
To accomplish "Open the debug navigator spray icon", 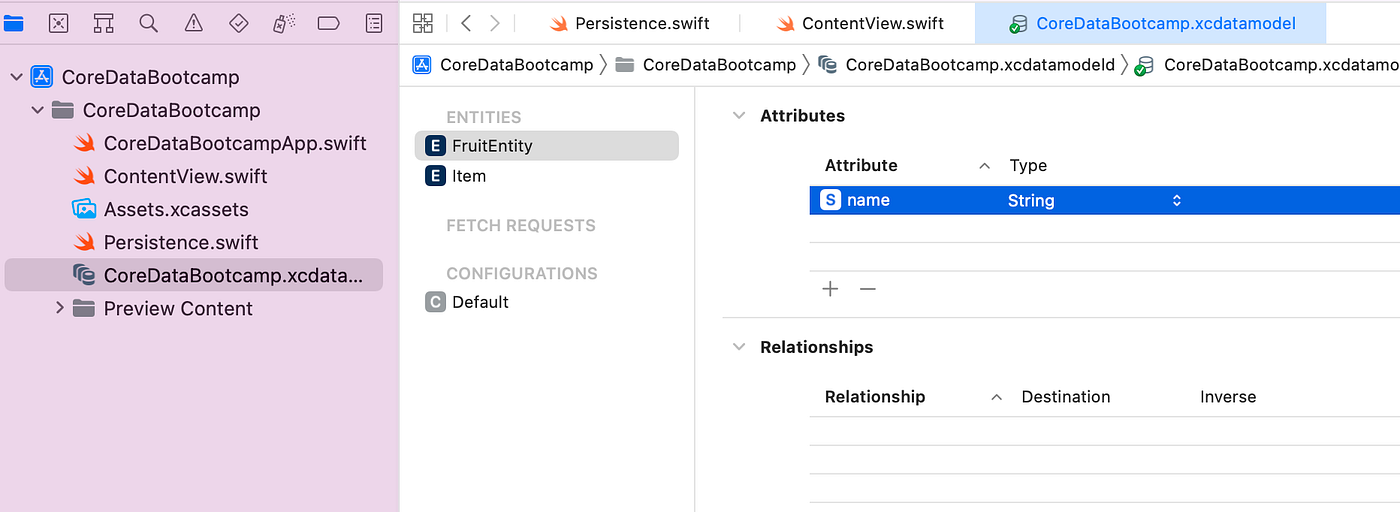I will click(284, 23).
